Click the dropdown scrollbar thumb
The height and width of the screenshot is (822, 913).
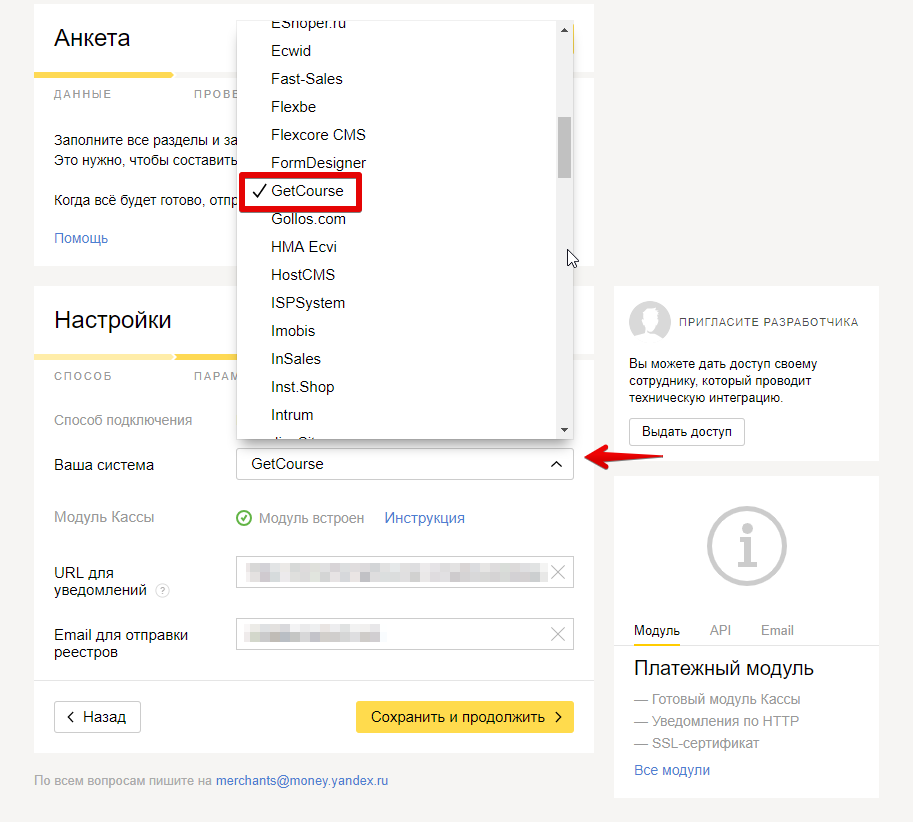564,147
